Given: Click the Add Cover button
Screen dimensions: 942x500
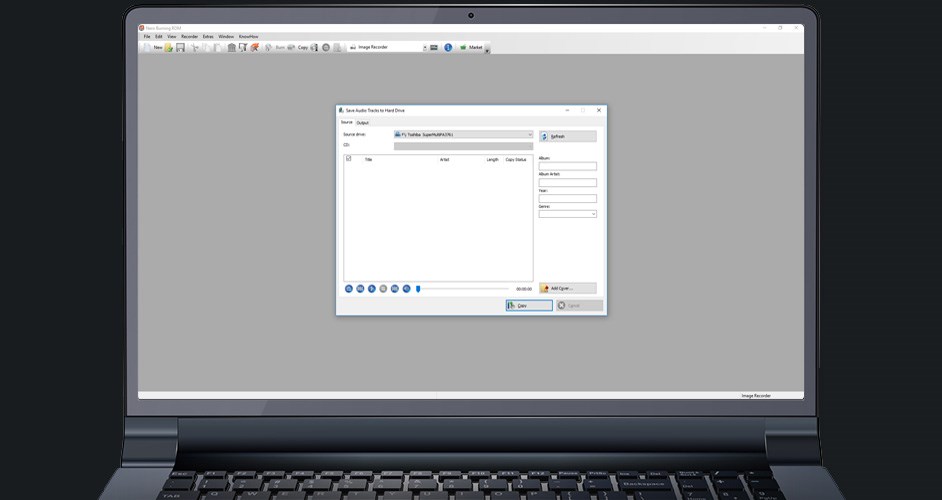Looking at the screenshot, I should pos(568,288).
